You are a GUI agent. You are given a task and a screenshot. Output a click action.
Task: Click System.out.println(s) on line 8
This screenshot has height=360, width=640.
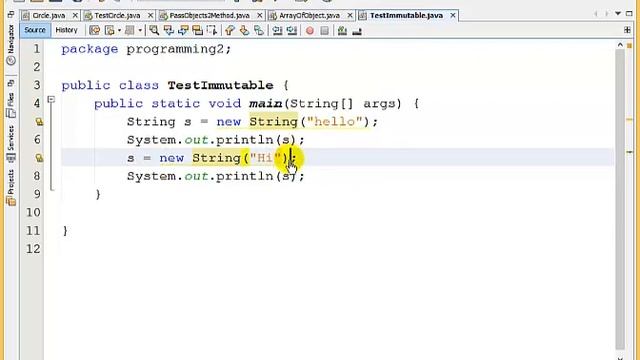pyautogui.click(x=216, y=176)
